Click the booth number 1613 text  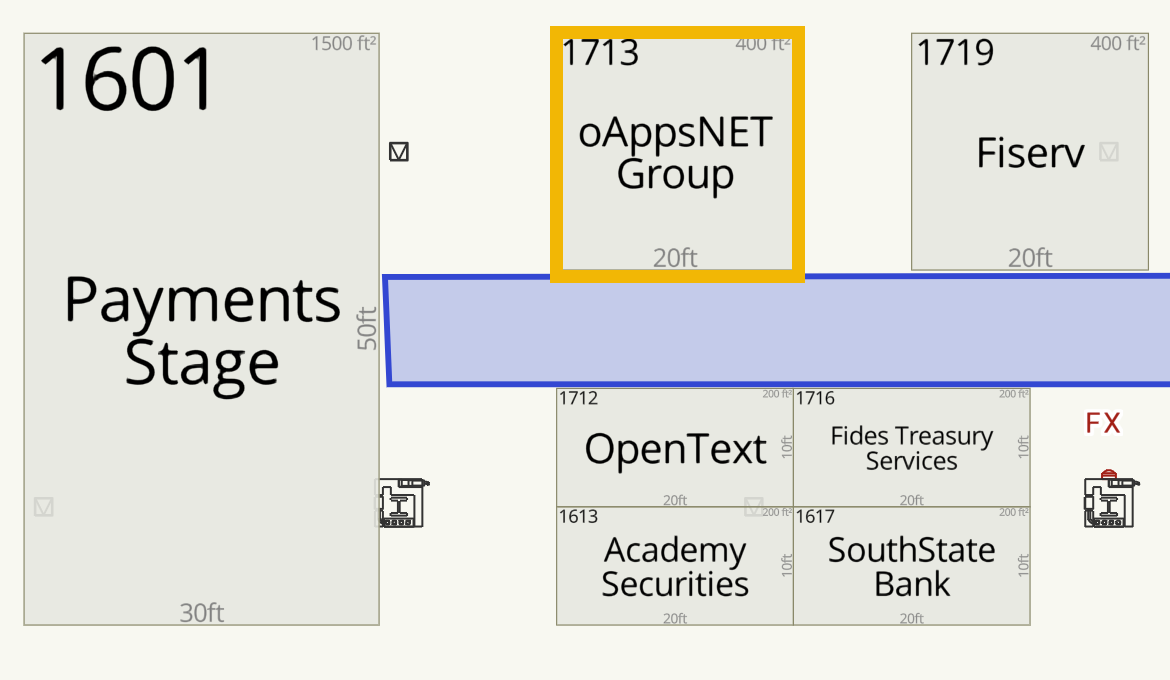coord(578,517)
